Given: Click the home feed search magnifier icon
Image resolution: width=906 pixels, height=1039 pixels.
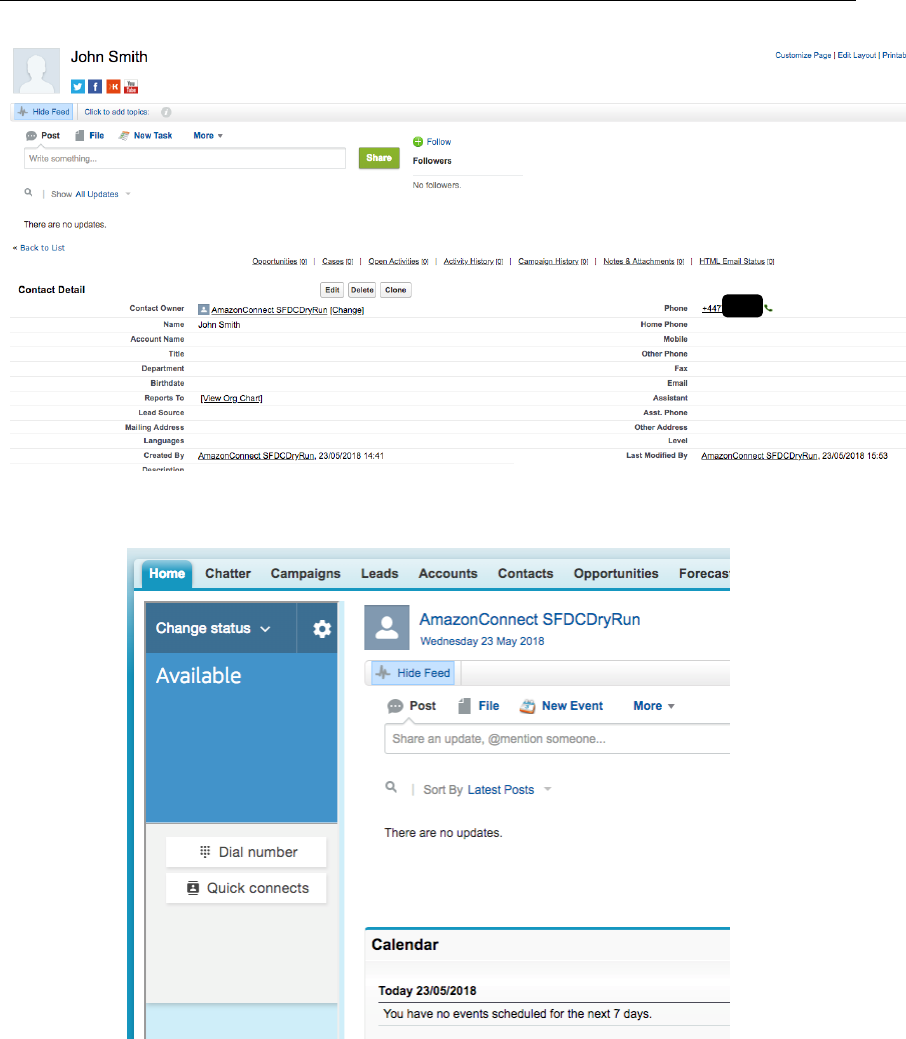Looking at the screenshot, I should pyautogui.click(x=391, y=787).
